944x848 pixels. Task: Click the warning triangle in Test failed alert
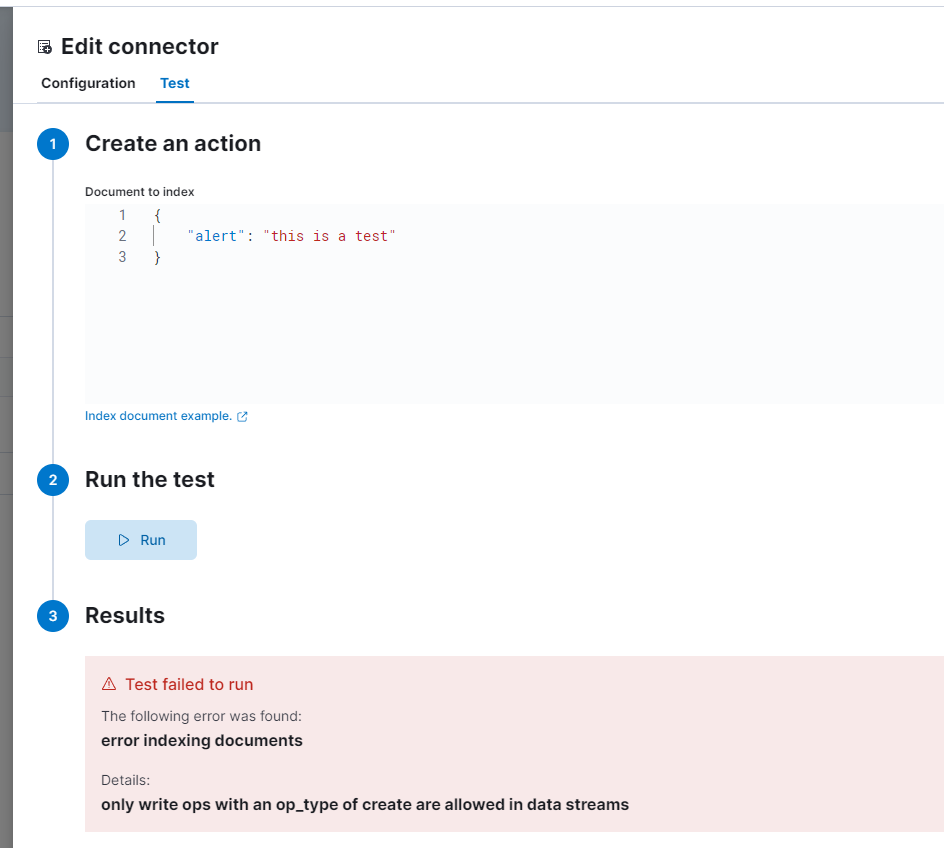tap(108, 684)
